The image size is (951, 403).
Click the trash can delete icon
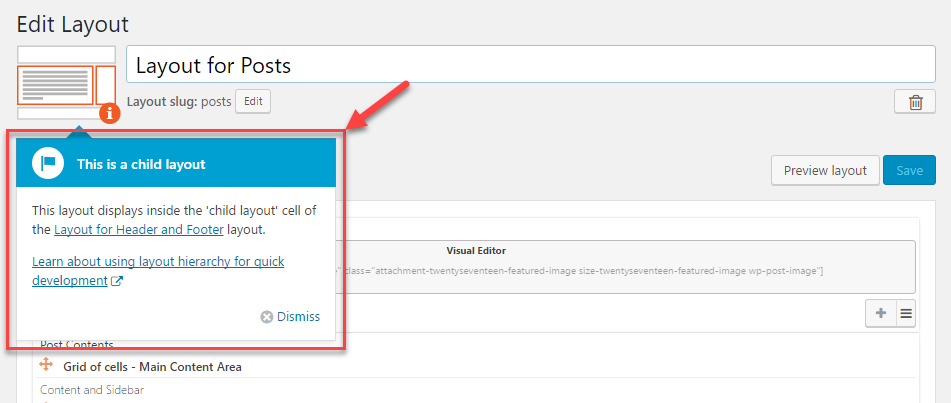pos(915,102)
